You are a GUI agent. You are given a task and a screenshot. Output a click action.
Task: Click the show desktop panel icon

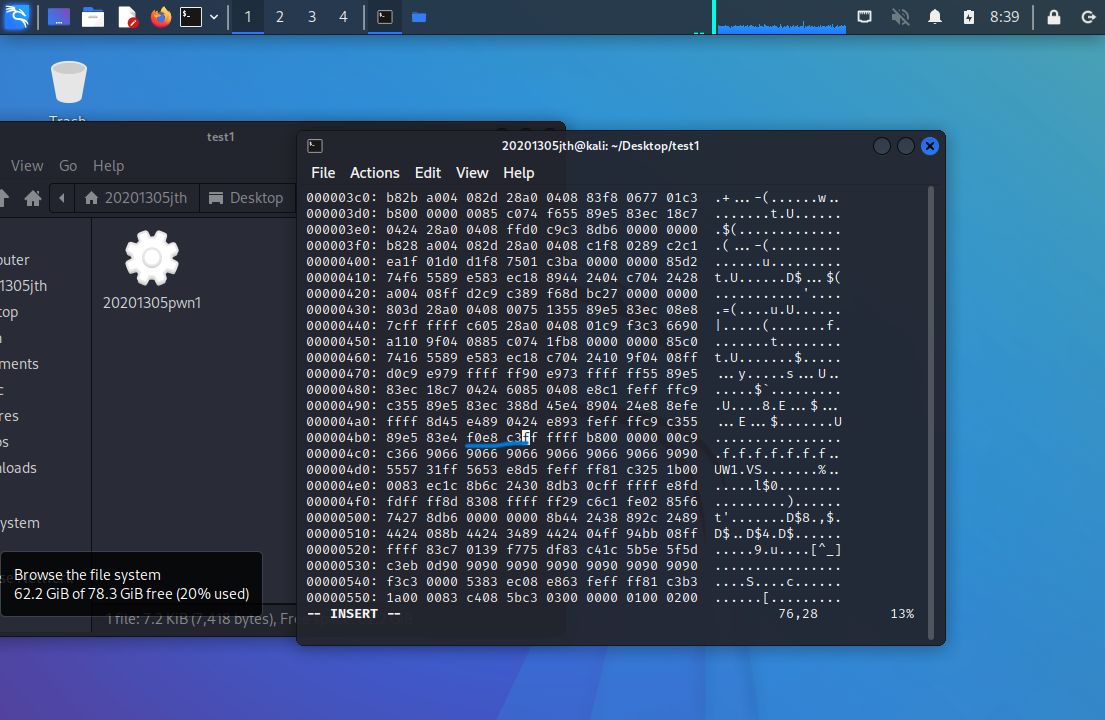(59, 16)
